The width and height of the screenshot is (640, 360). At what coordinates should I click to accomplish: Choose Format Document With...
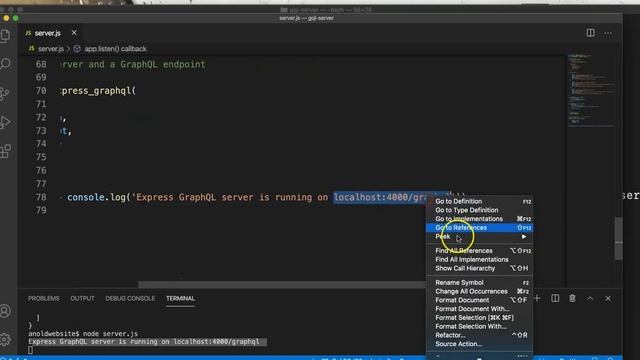tap(479, 309)
